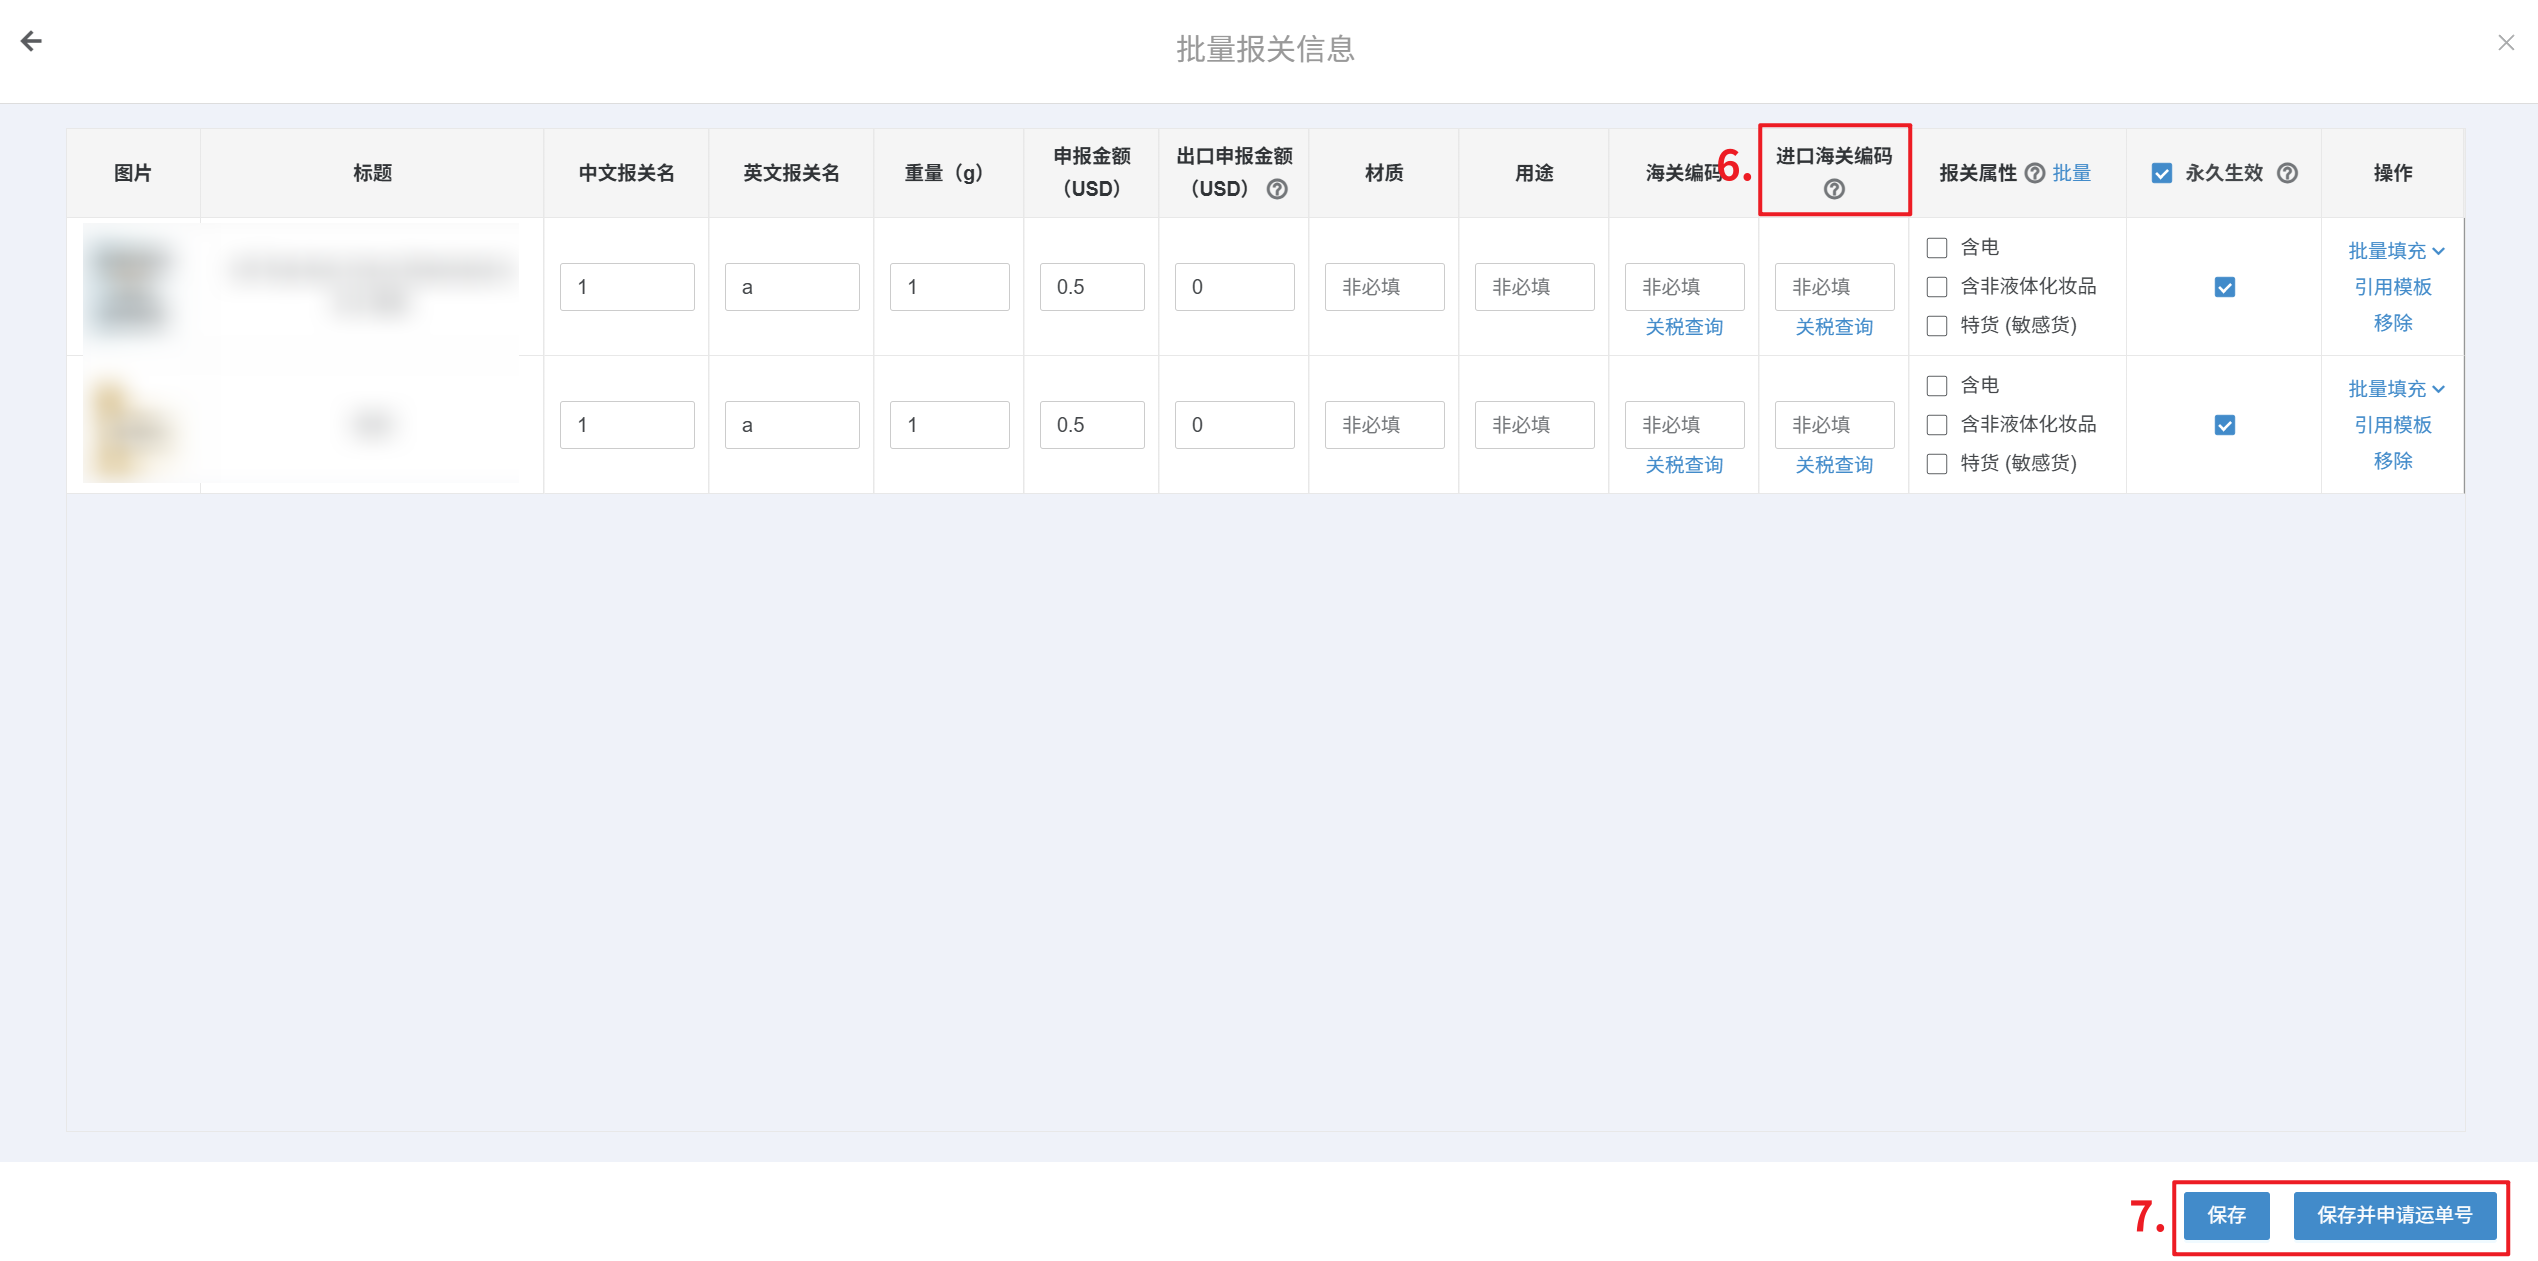The image size is (2538, 1261).
Task: Click 批量 link next to 报关属性
Action: tap(2071, 173)
